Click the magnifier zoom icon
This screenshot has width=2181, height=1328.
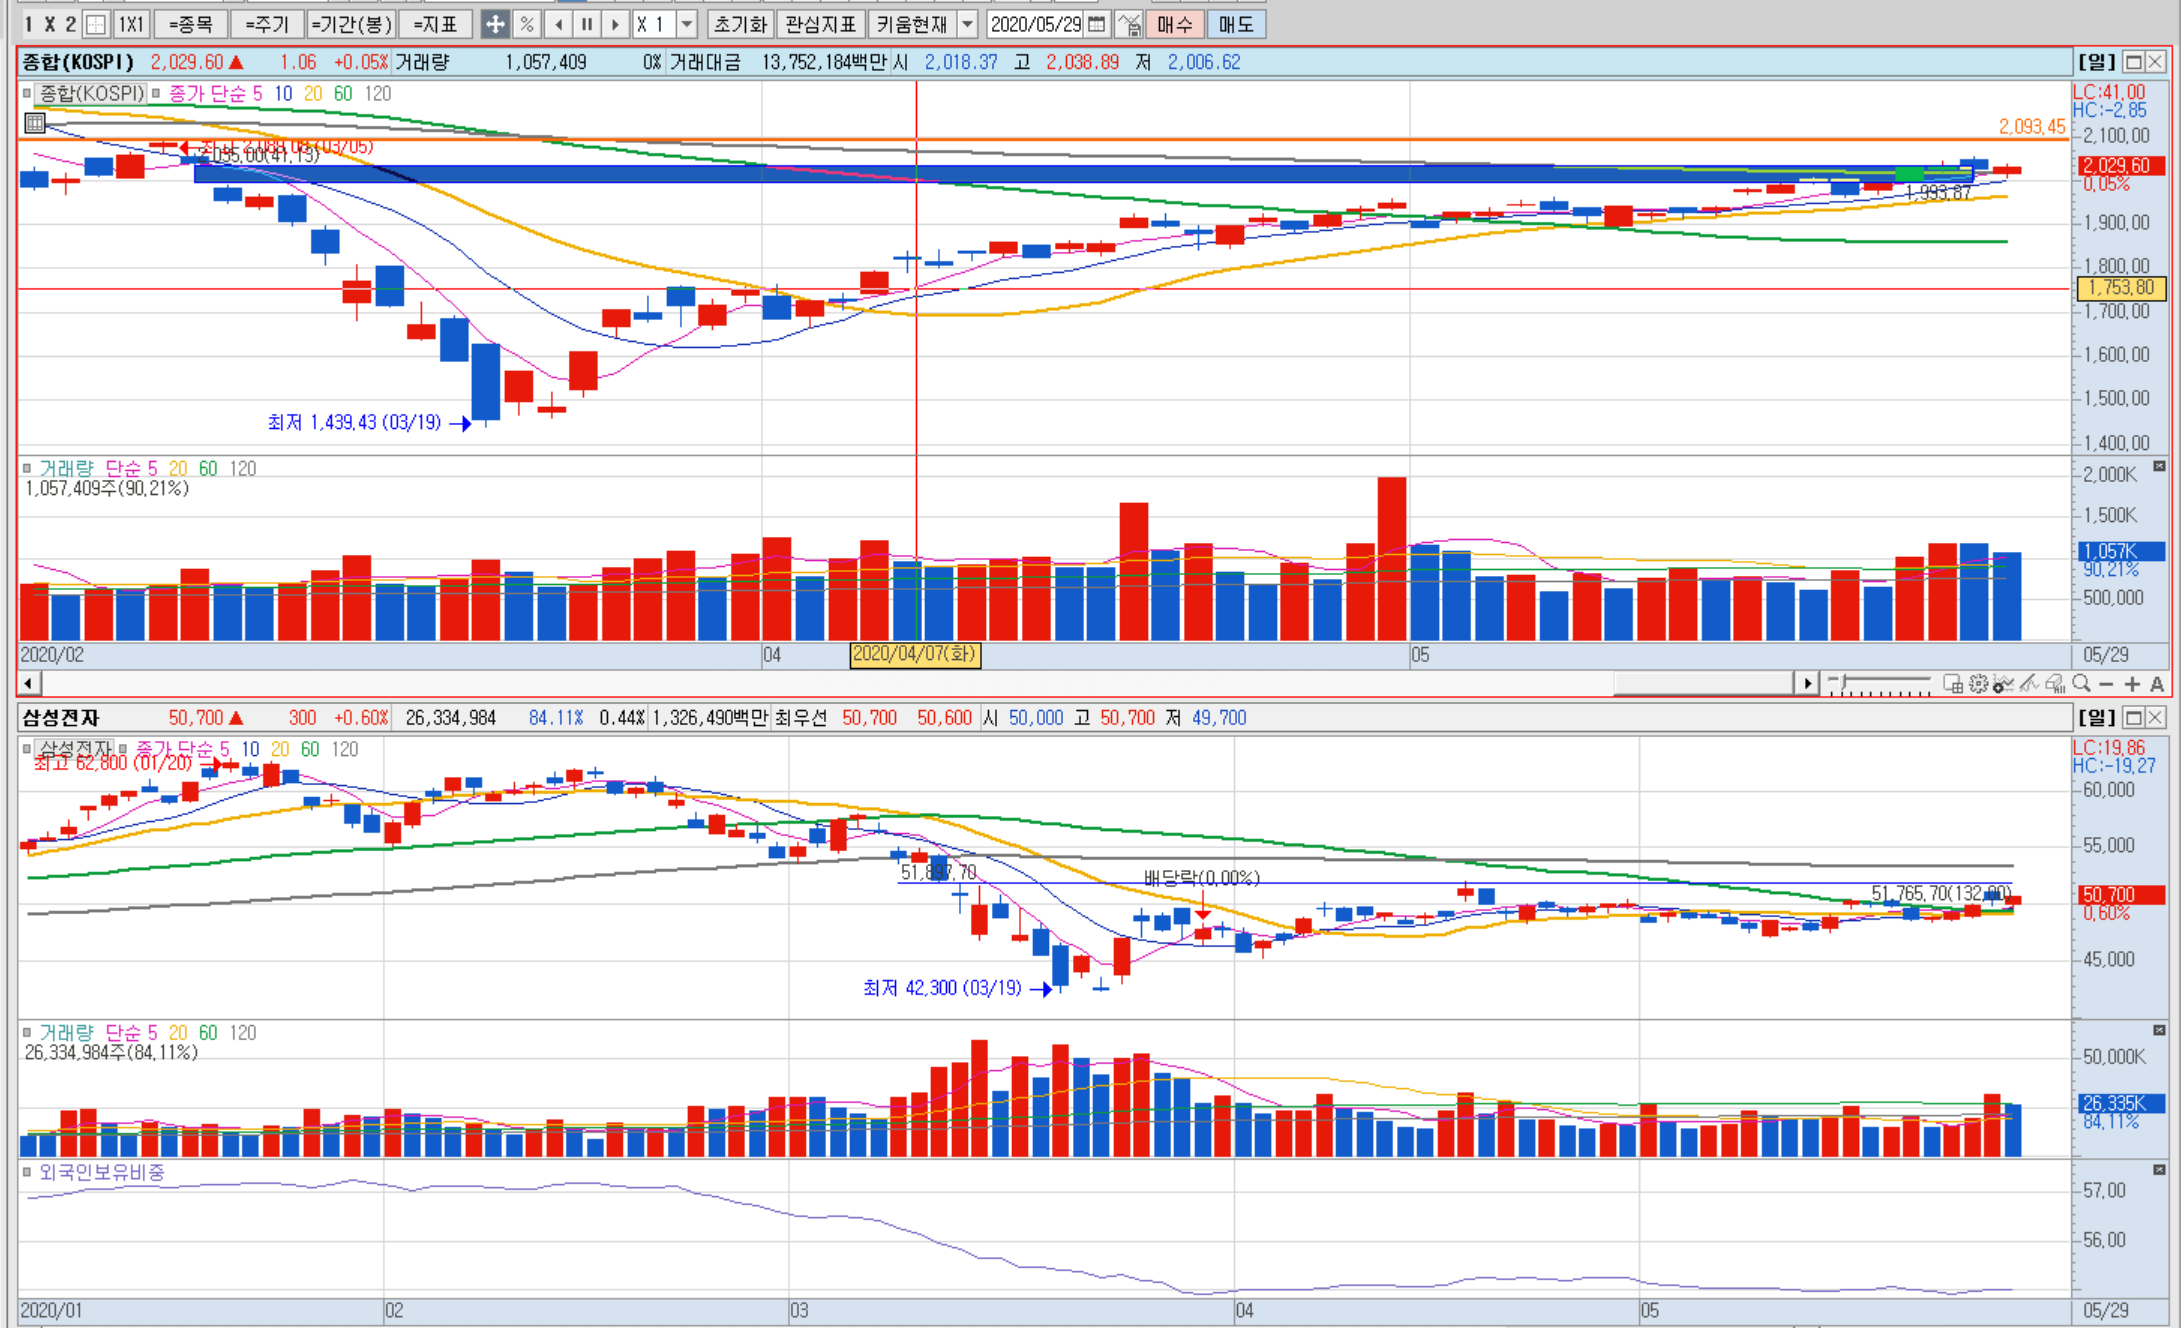pos(2082,684)
